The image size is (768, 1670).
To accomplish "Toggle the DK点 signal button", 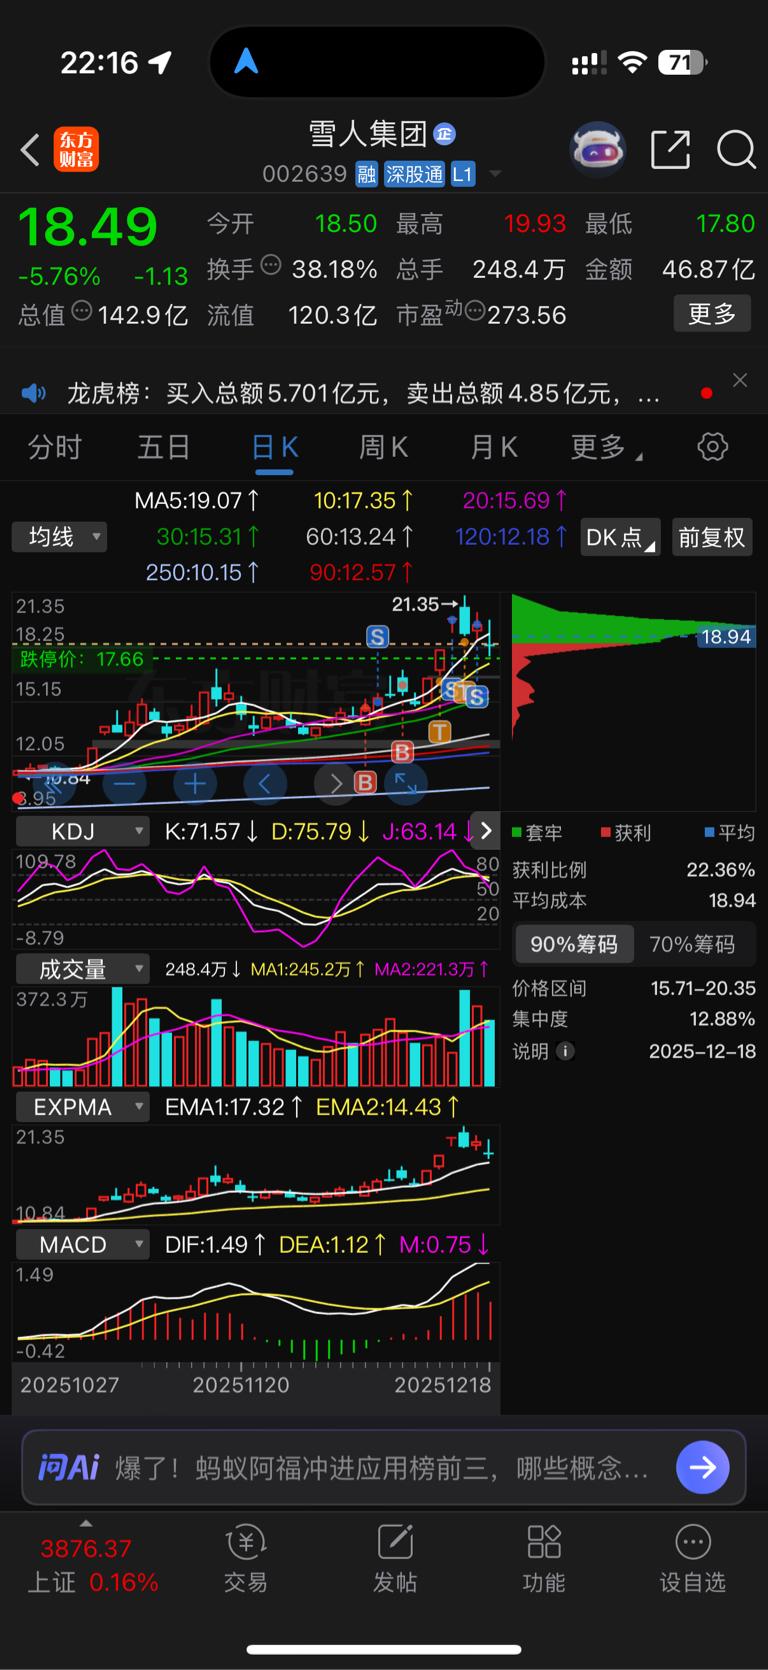I will [620, 537].
